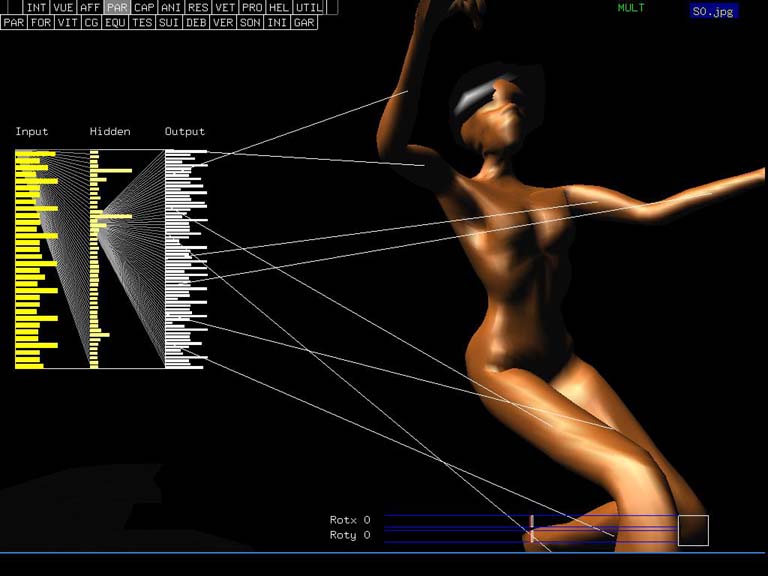Screen dimensions: 768x576
Task: Select the VET menu button
Action: click(226, 7)
